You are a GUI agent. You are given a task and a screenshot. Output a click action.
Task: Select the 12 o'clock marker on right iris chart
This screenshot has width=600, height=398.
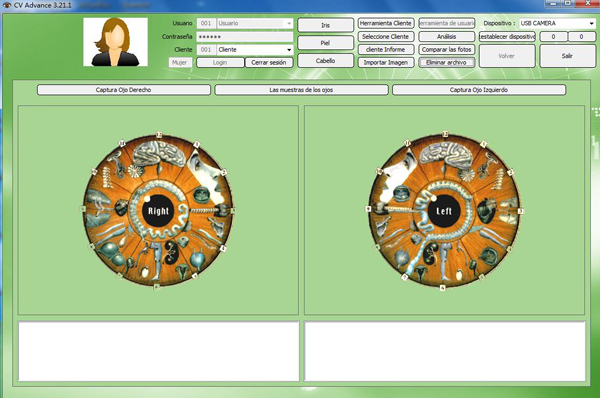click(159, 135)
